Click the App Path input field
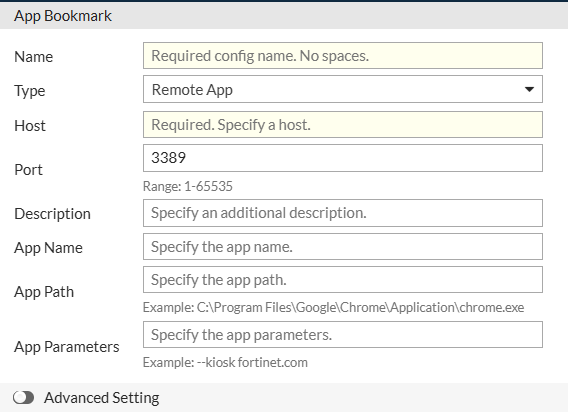 tap(343, 280)
